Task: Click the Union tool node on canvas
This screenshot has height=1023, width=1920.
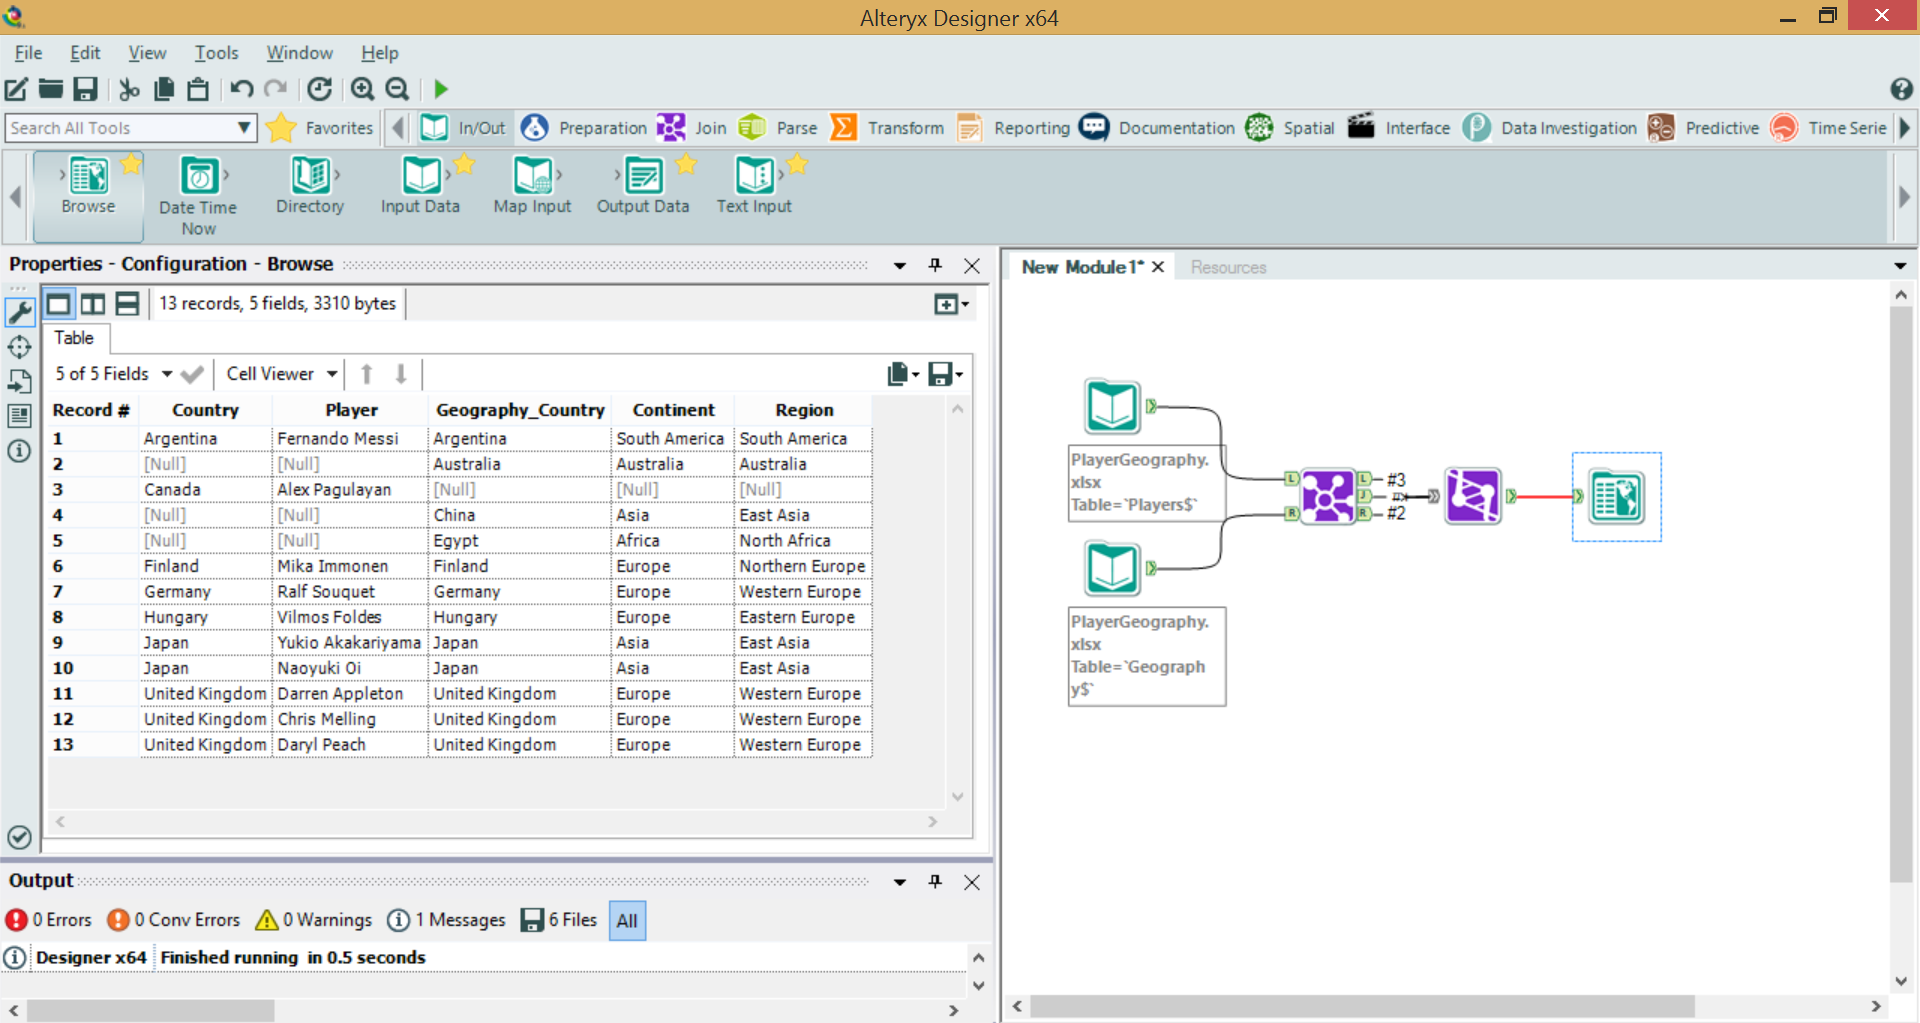Action: pyautogui.click(x=1473, y=496)
